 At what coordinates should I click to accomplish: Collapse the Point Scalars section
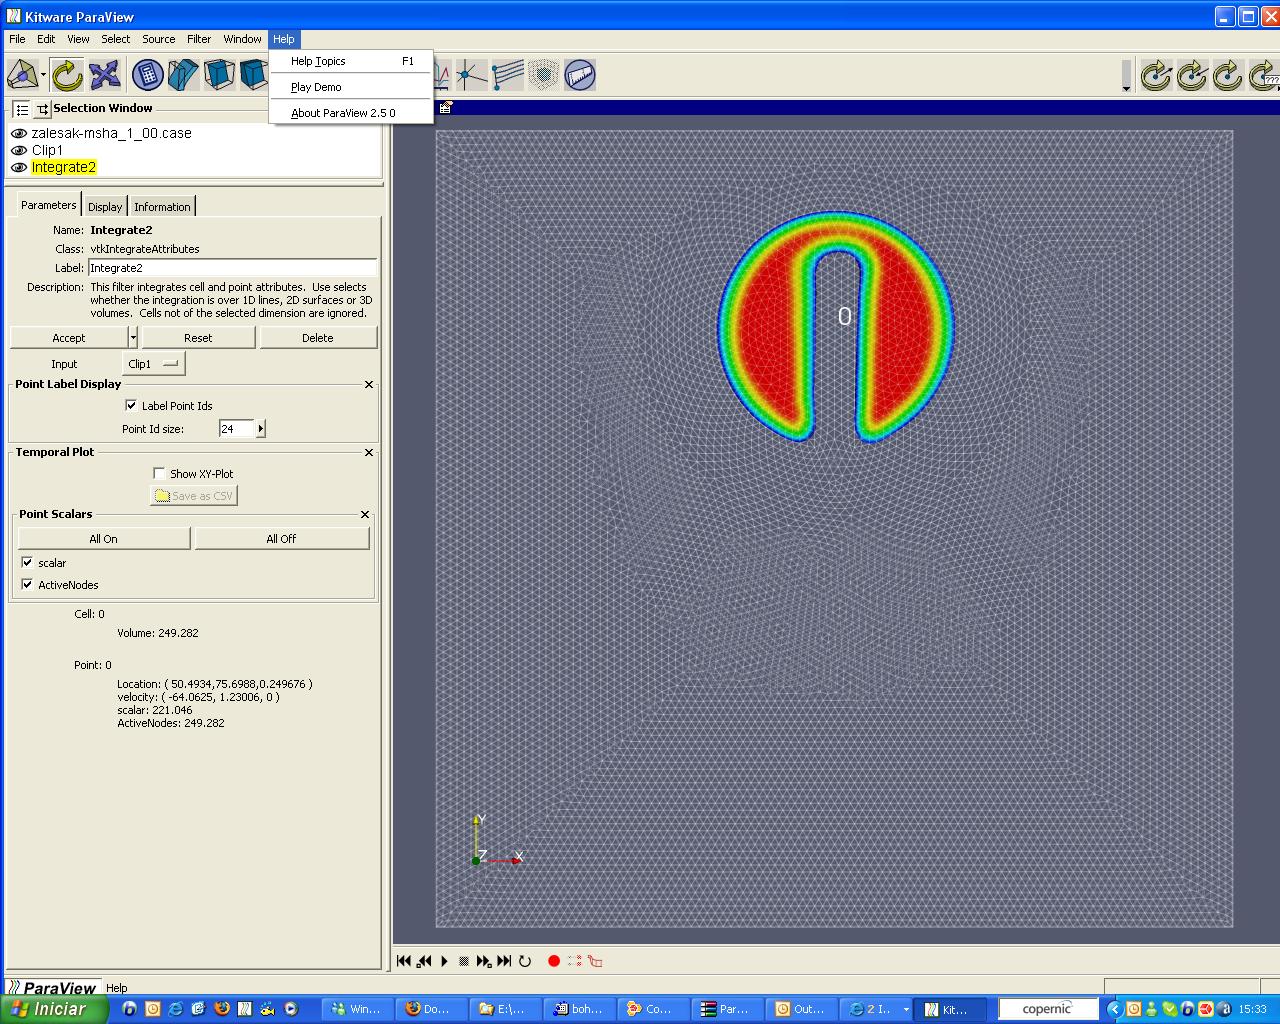pyautogui.click(x=365, y=514)
